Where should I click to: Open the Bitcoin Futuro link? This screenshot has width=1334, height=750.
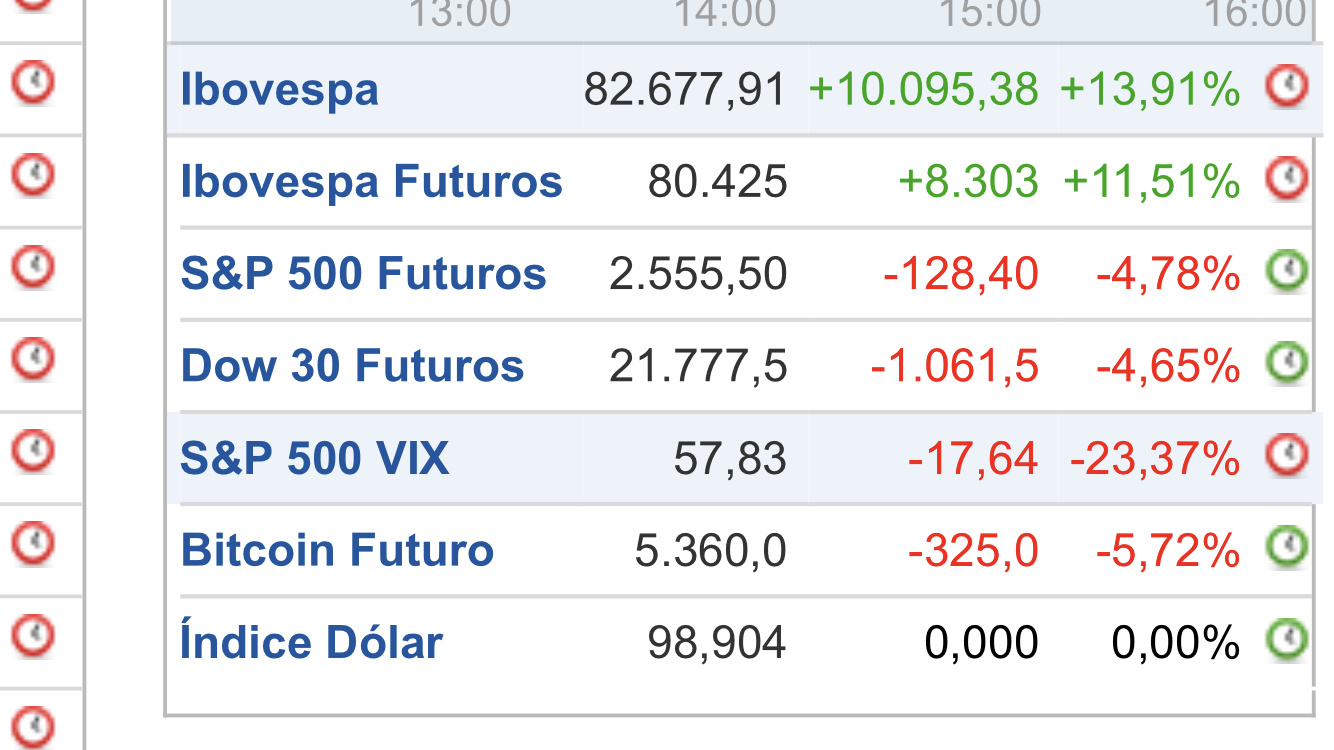337,550
